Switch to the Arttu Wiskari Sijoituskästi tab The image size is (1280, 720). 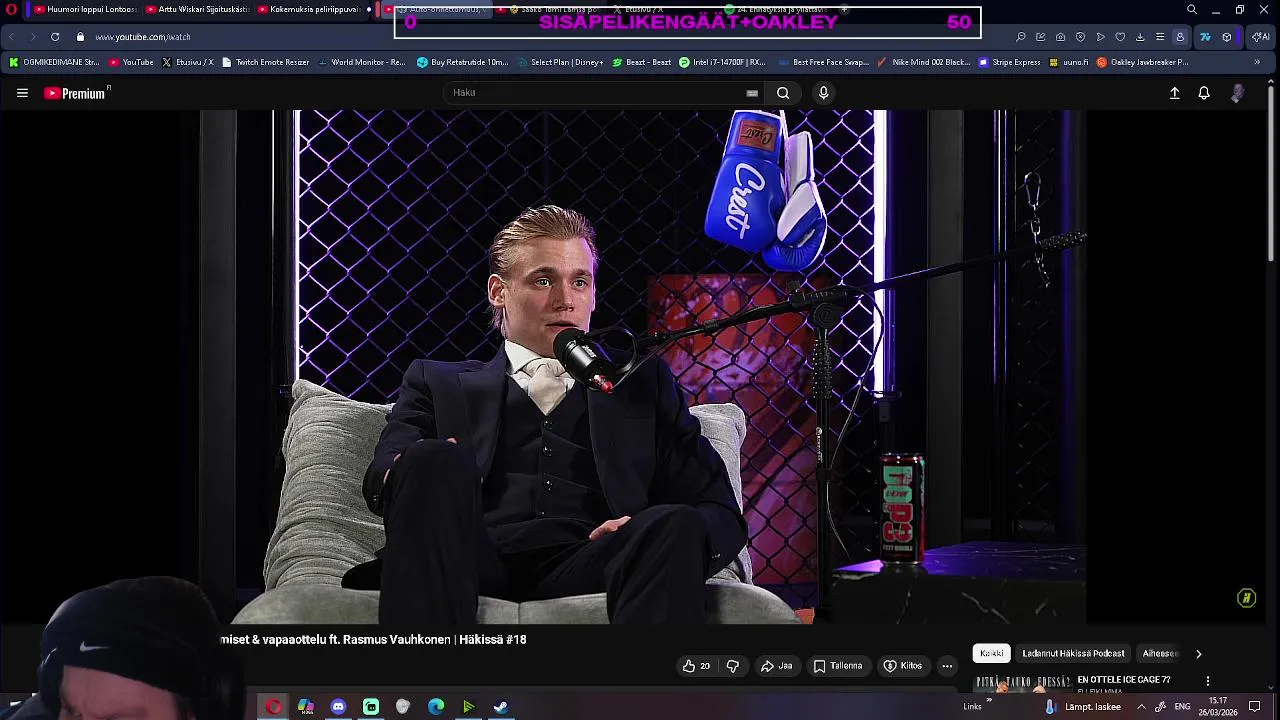(196, 10)
